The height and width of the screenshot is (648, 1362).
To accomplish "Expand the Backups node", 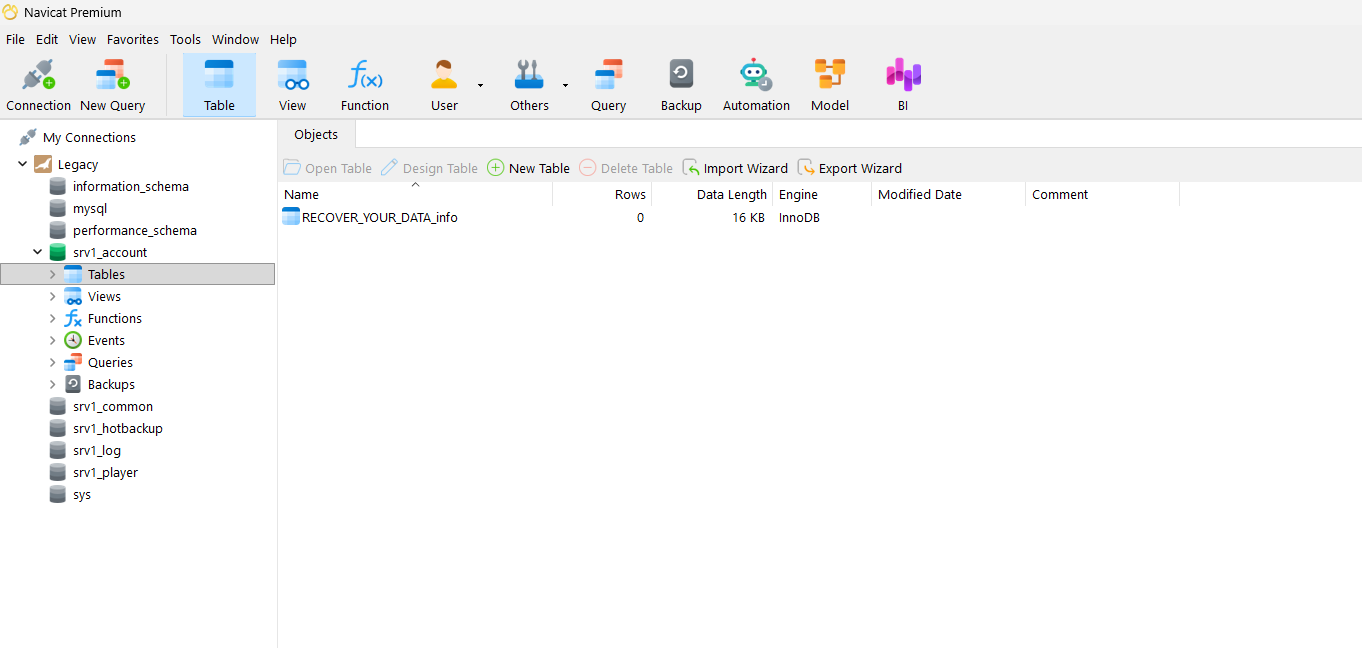I will pos(53,384).
